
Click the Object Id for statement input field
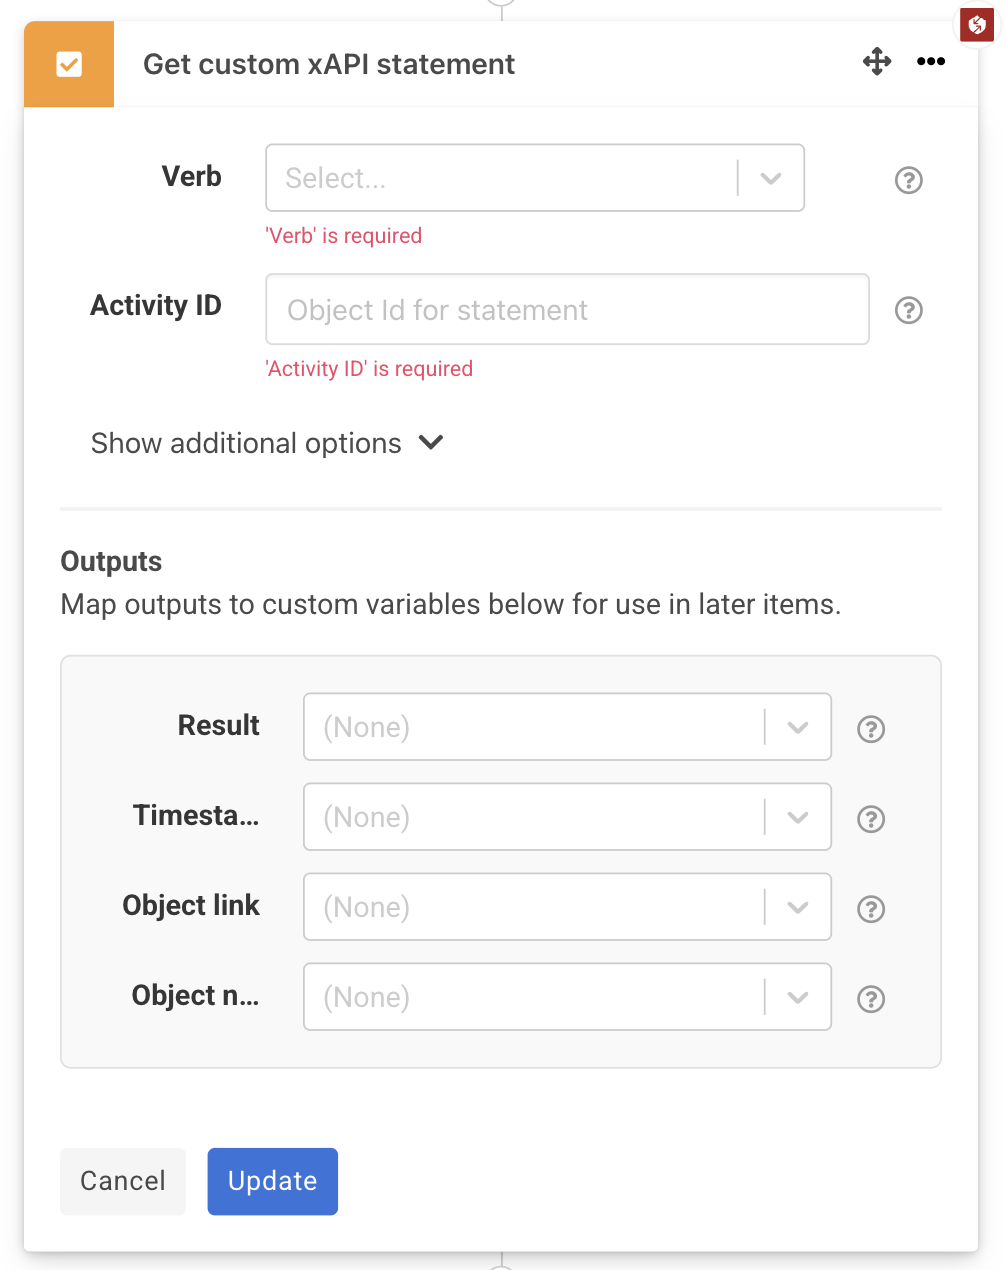coord(566,309)
